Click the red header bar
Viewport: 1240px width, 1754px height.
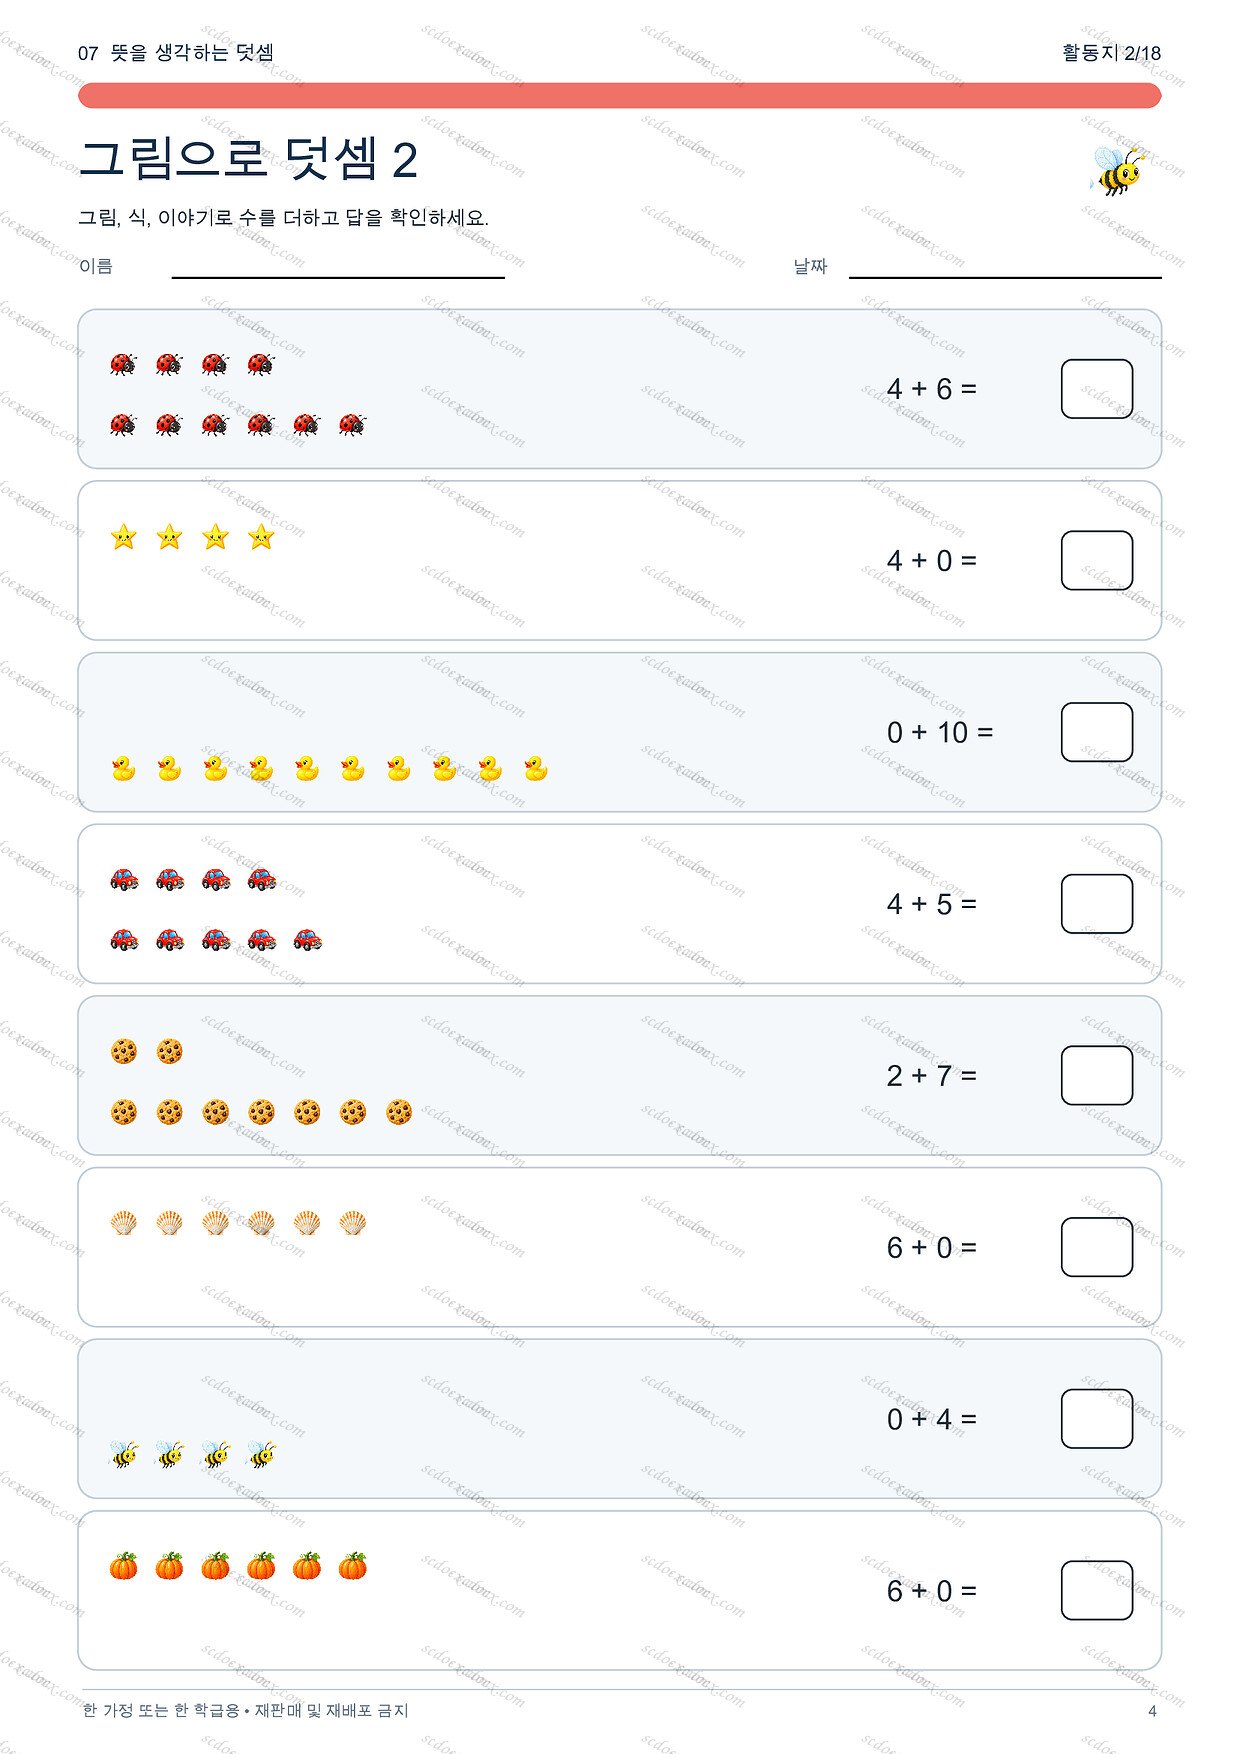pos(620,95)
